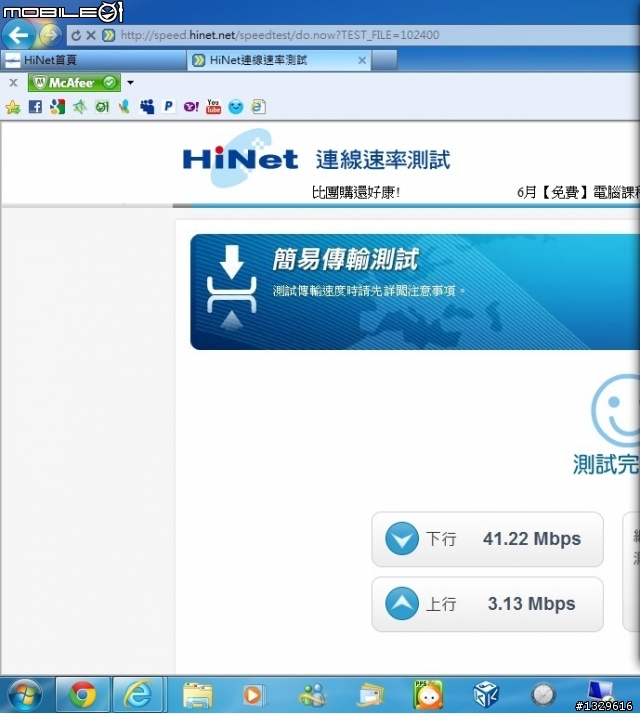
Task: Open Windows Live Mail from taskbar
Action: point(370,695)
